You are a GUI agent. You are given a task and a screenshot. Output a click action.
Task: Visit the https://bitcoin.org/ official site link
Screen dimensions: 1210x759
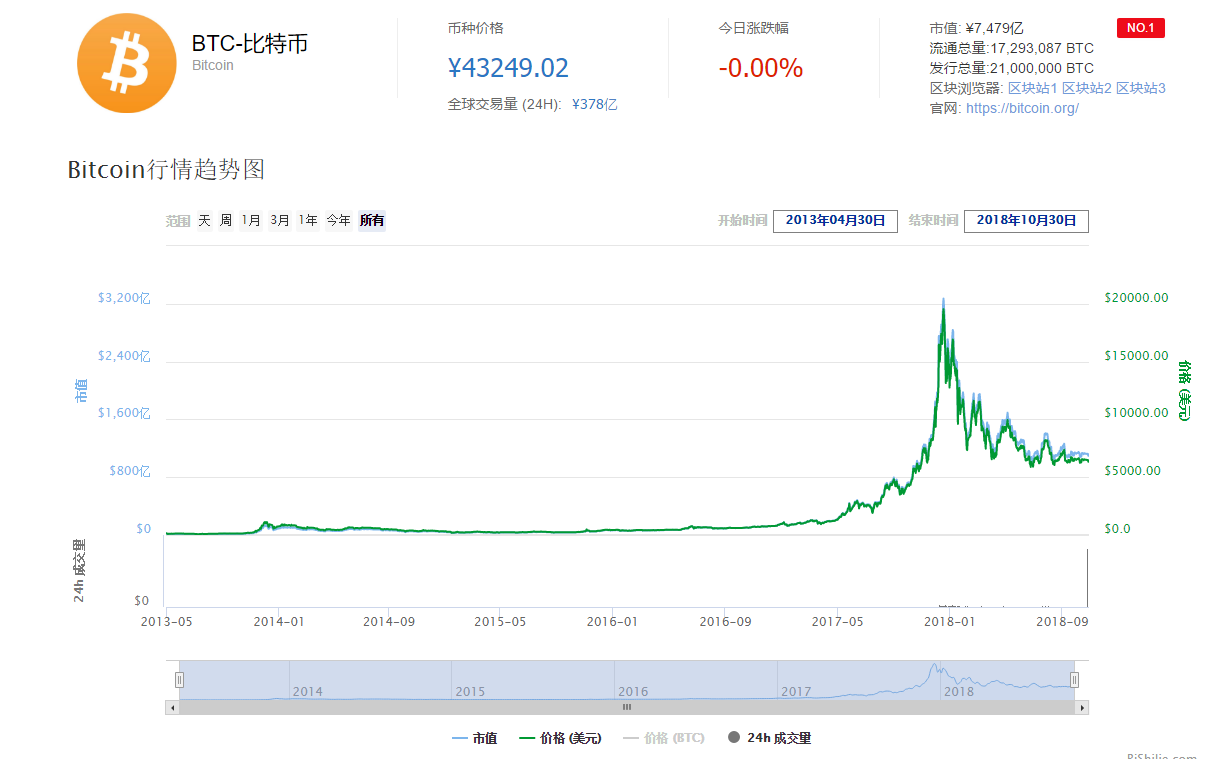coord(1022,108)
